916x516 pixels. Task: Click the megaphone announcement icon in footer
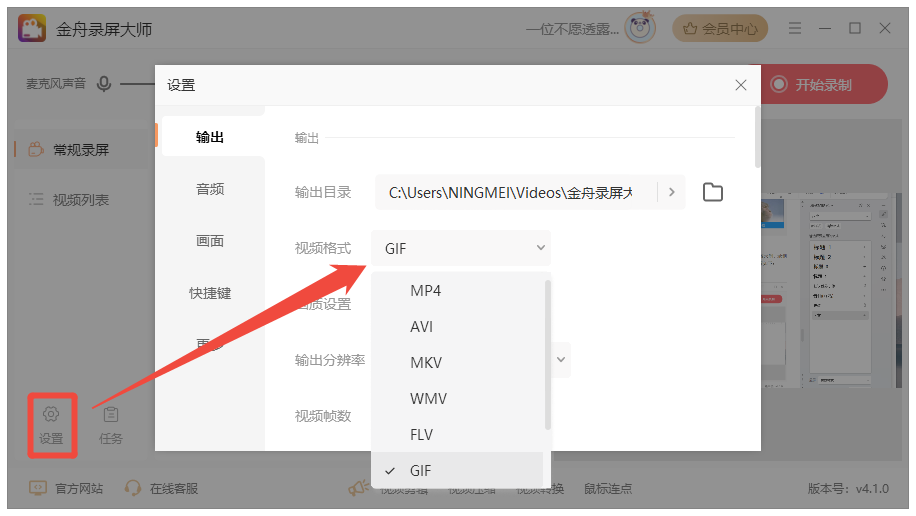tap(358, 489)
